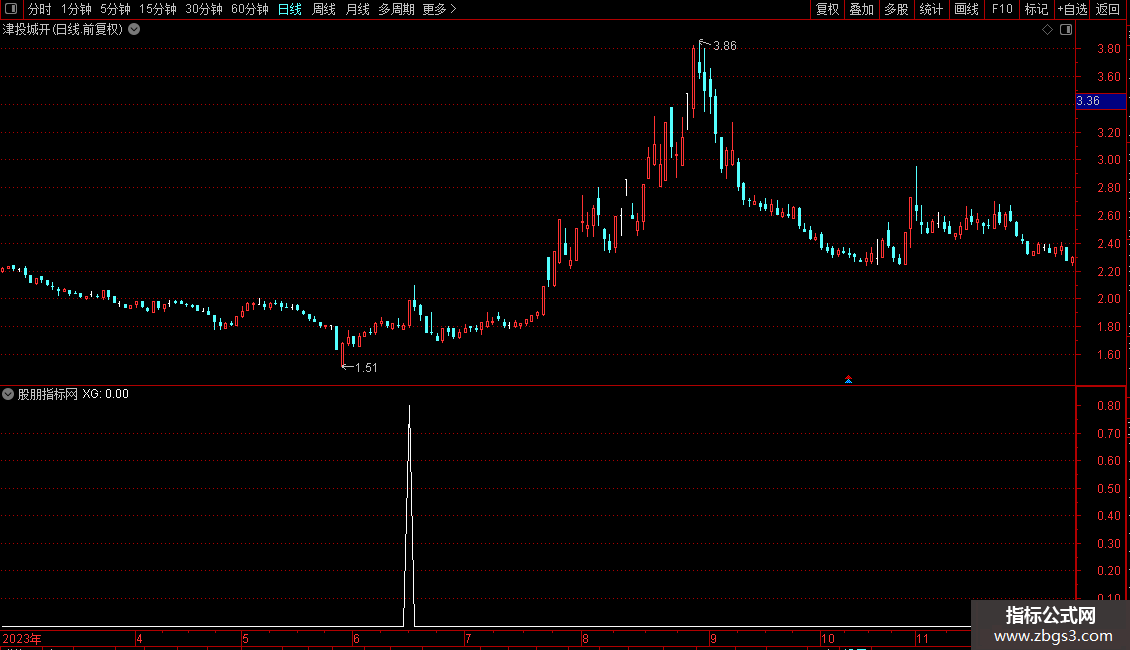Image resolution: width=1130 pixels, height=650 pixels.
Task: Click the current price tag 3.36
Action: pyautogui.click(x=1100, y=101)
